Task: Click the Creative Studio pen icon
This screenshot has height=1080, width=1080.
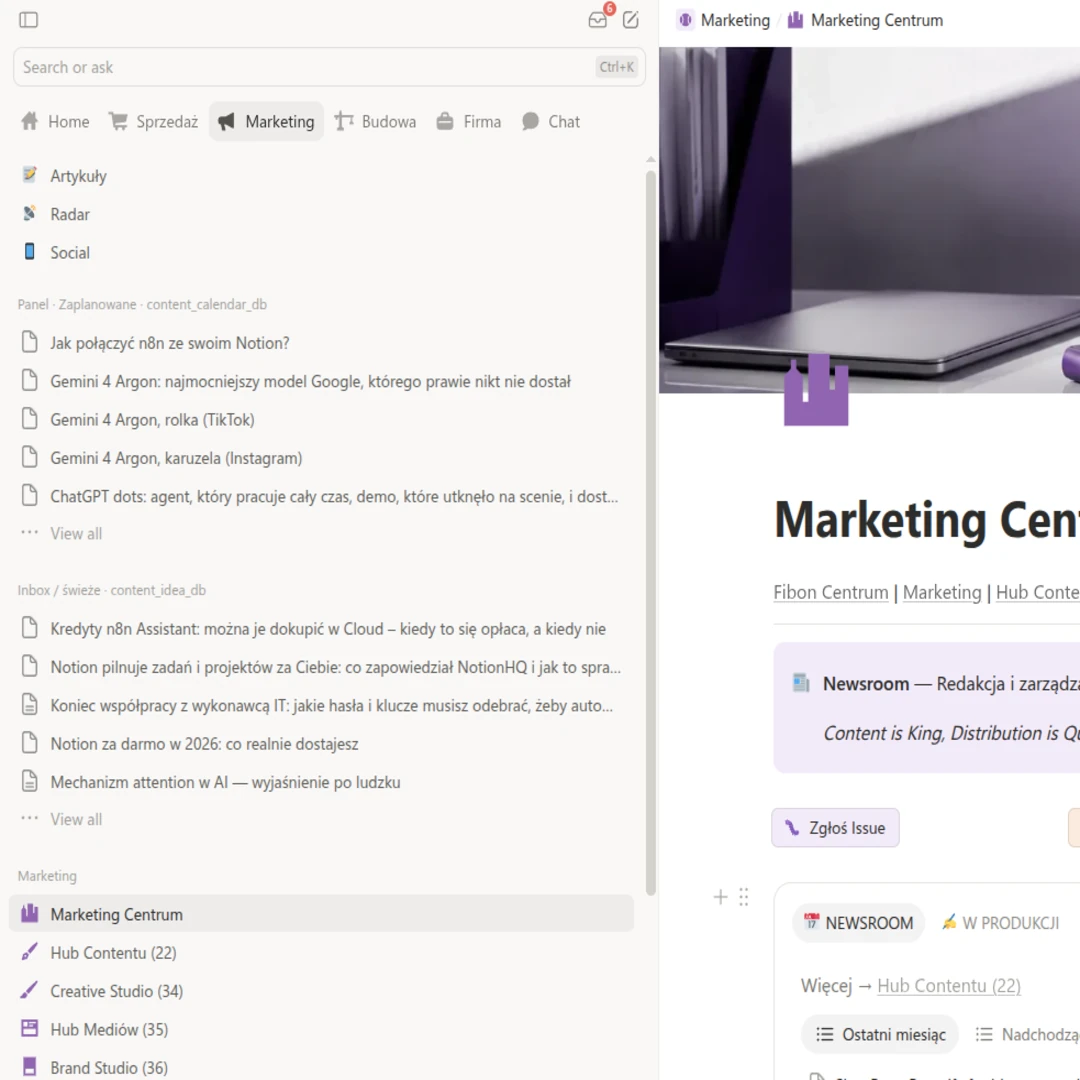Action: click(x=29, y=990)
